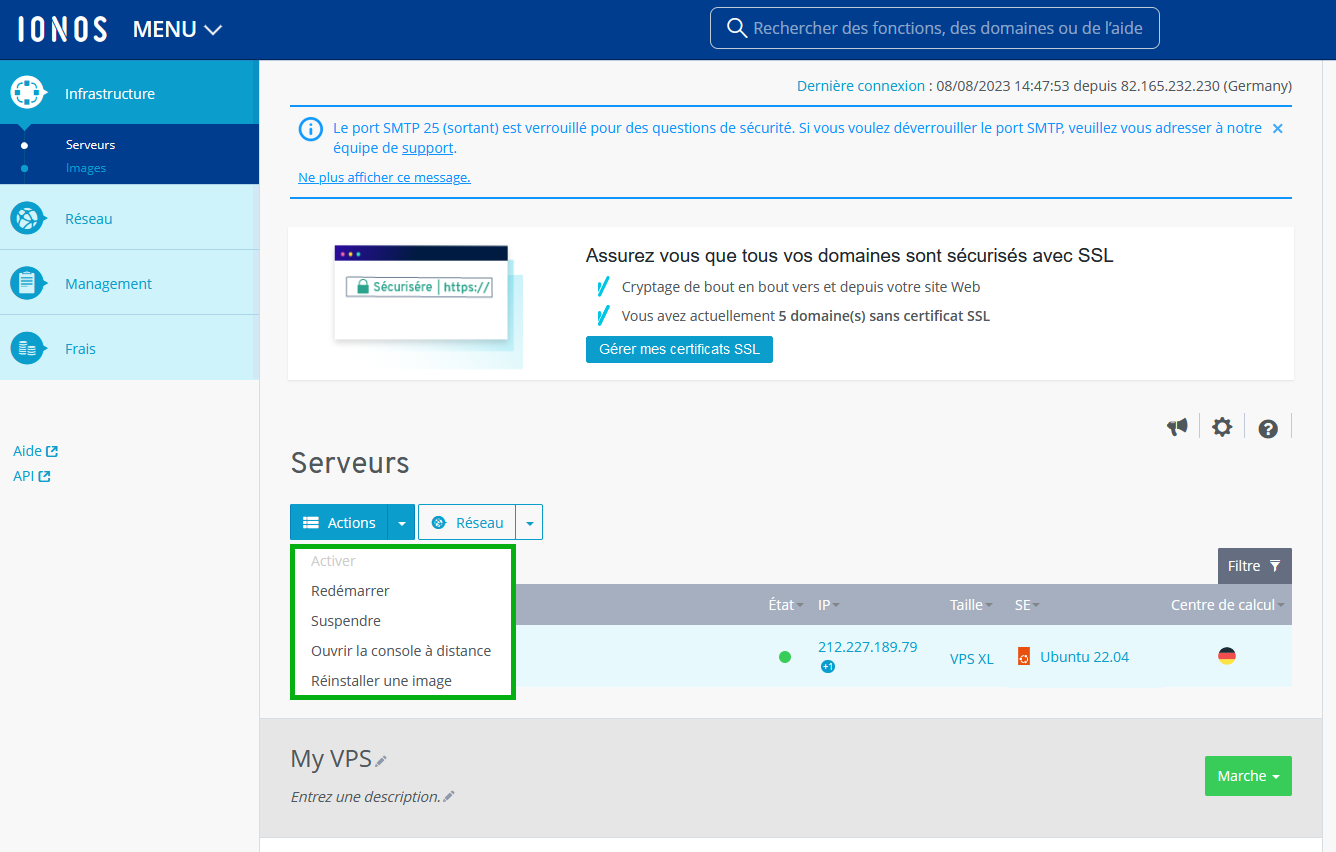
Task: Open the Réseau sidebar section
Action: click(x=129, y=218)
